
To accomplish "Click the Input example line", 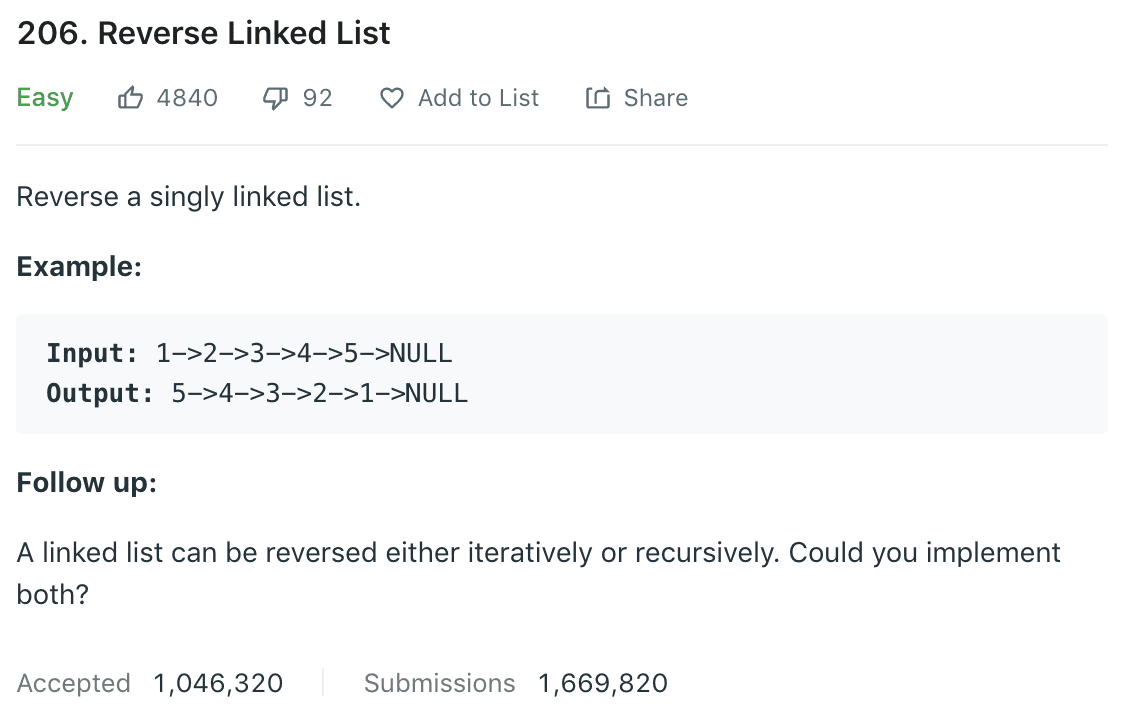I will (x=250, y=353).
